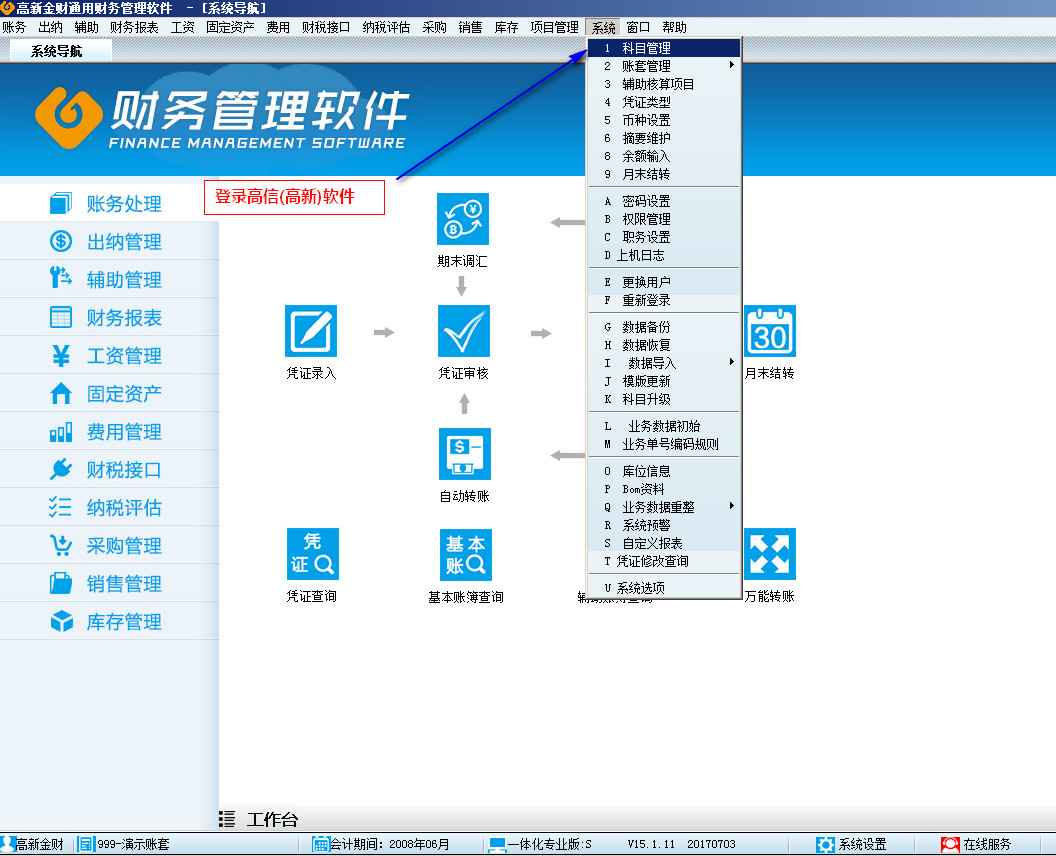1056x856 pixels.
Task: Open the 万能转账 transfer icon
Action: point(769,554)
